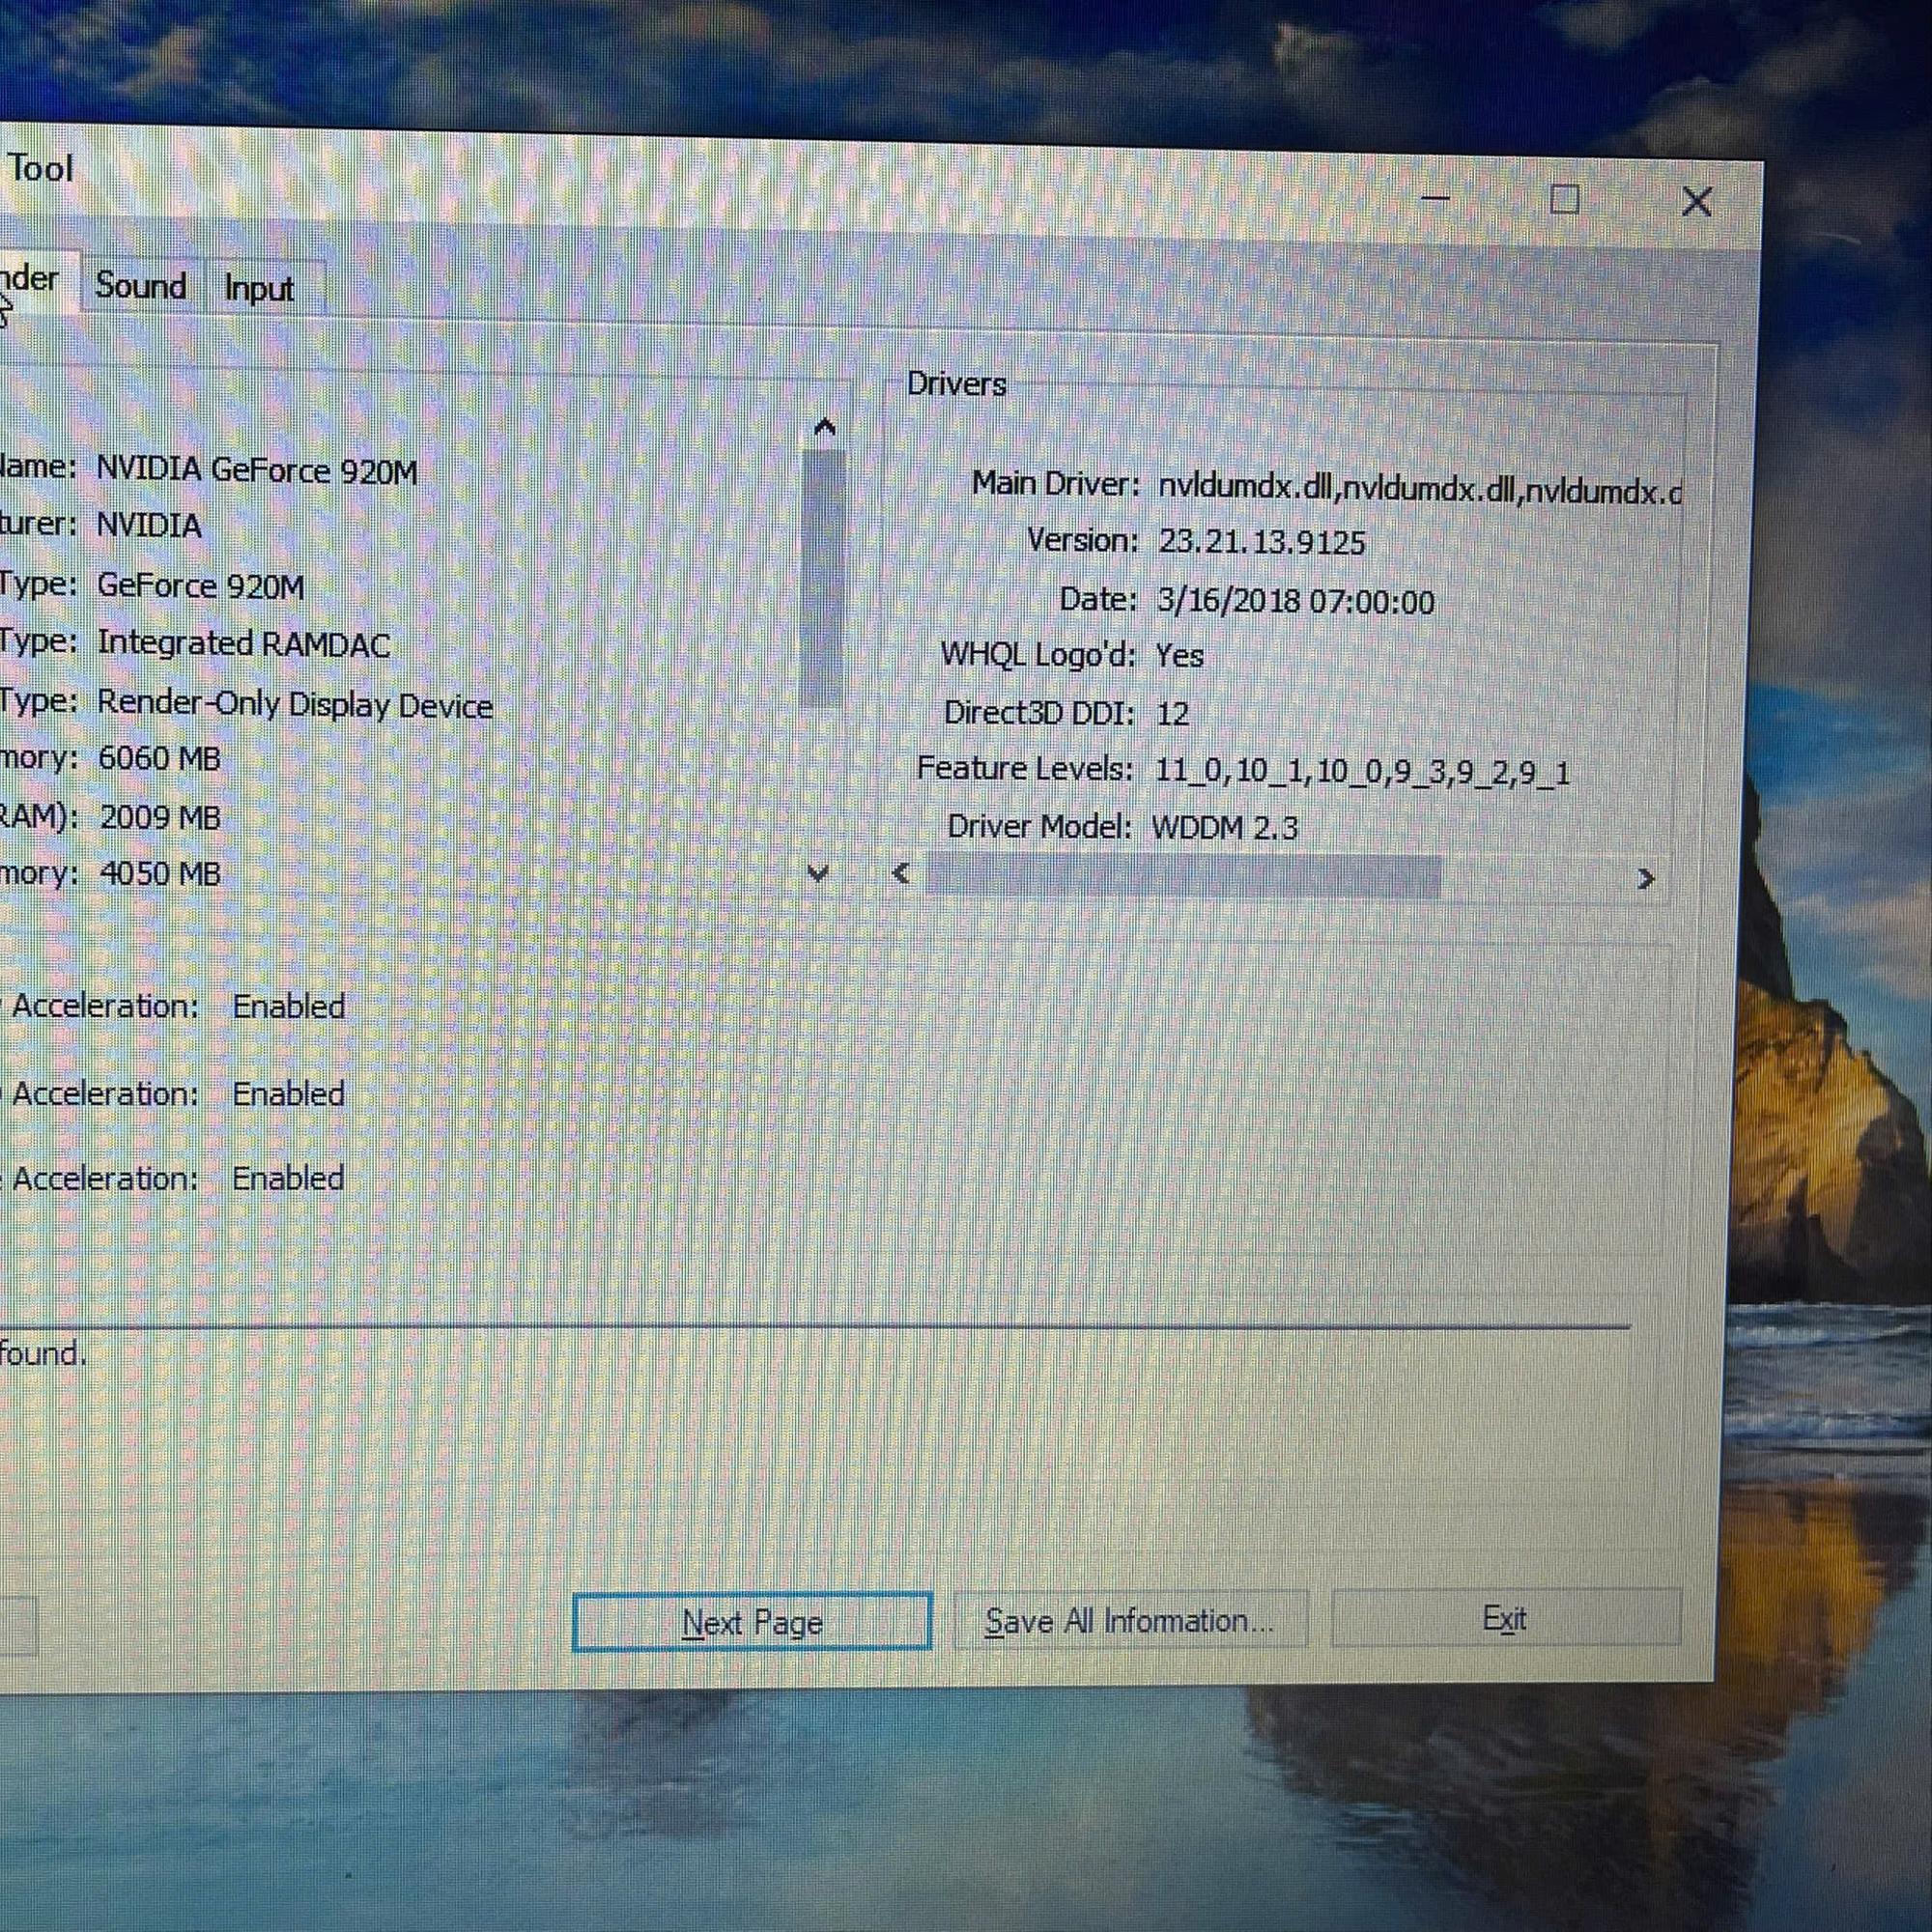
Task: Click the 2009 MB VRAM value
Action: pyautogui.click(x=160, y=817)
